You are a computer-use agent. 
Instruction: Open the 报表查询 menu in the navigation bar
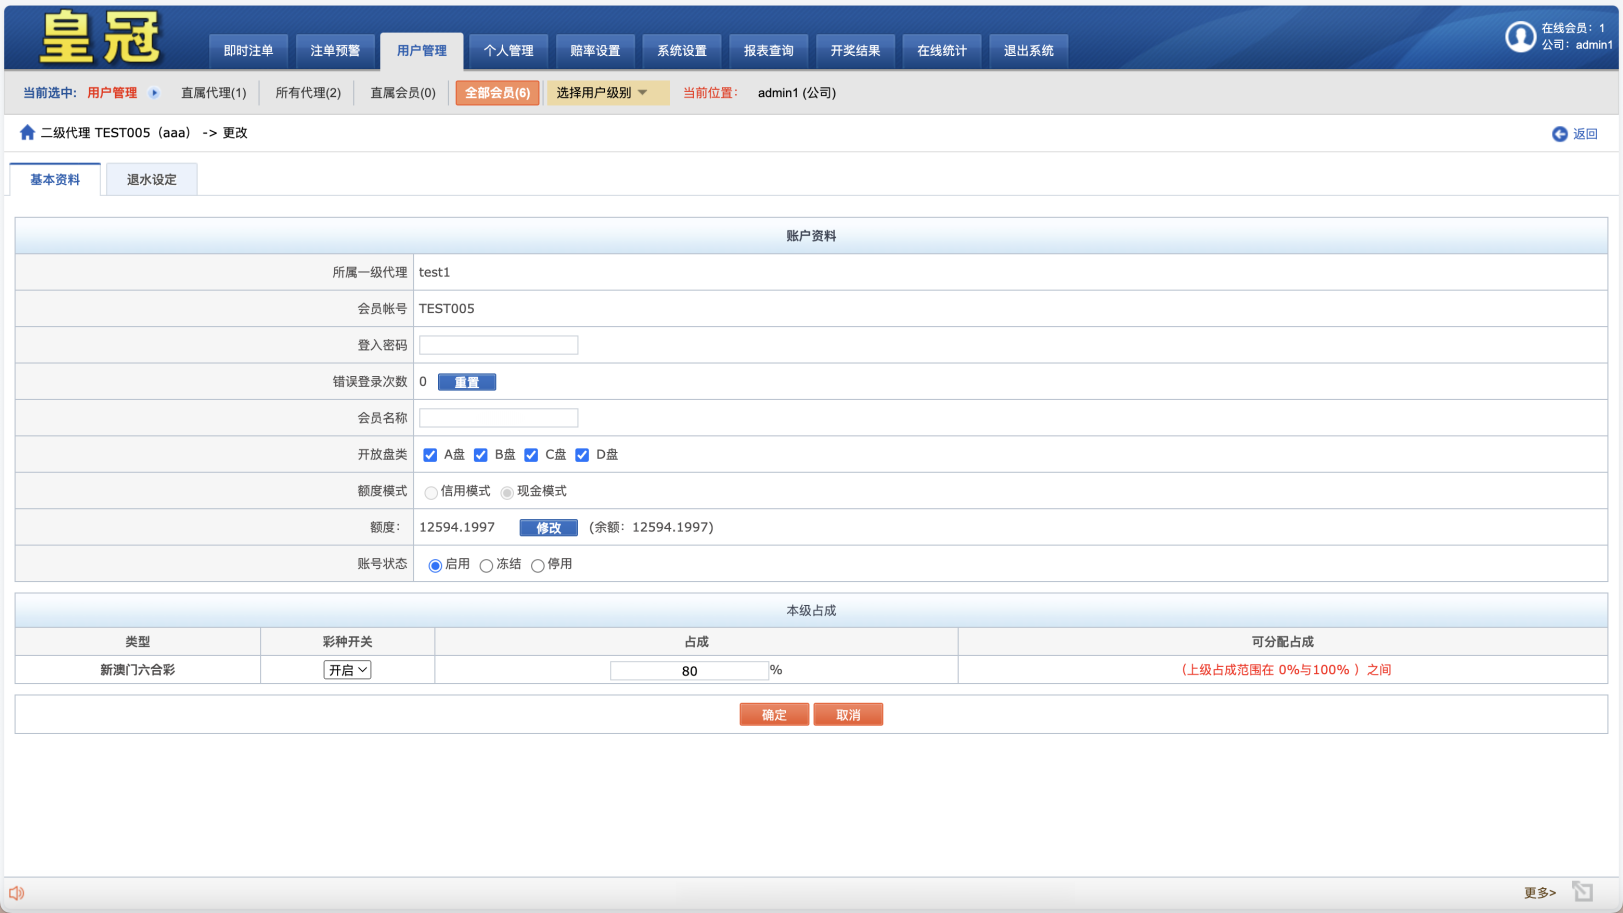[x=768, y=50]
